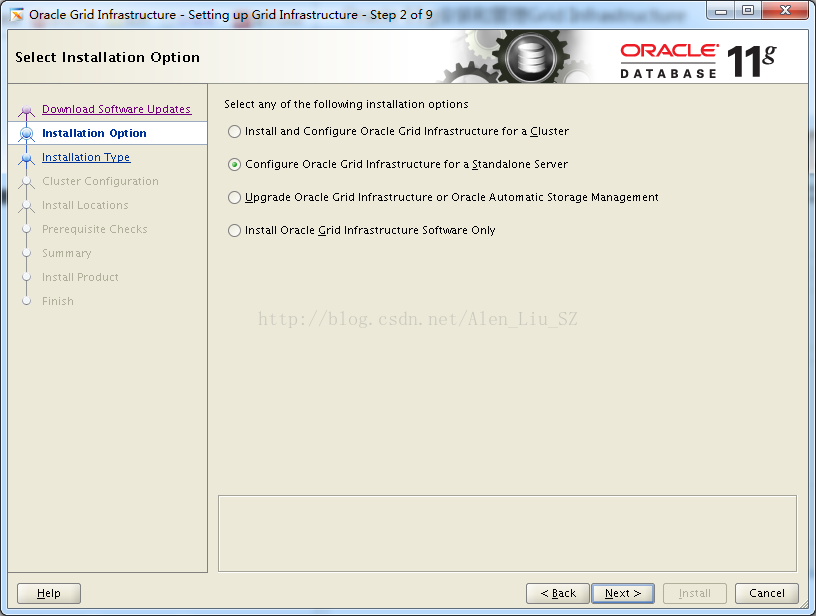Click the Install Locations step text
Image resolution: width=816 pixels, height=616 pixels.
pyautogui.click(x=85, y=205)
